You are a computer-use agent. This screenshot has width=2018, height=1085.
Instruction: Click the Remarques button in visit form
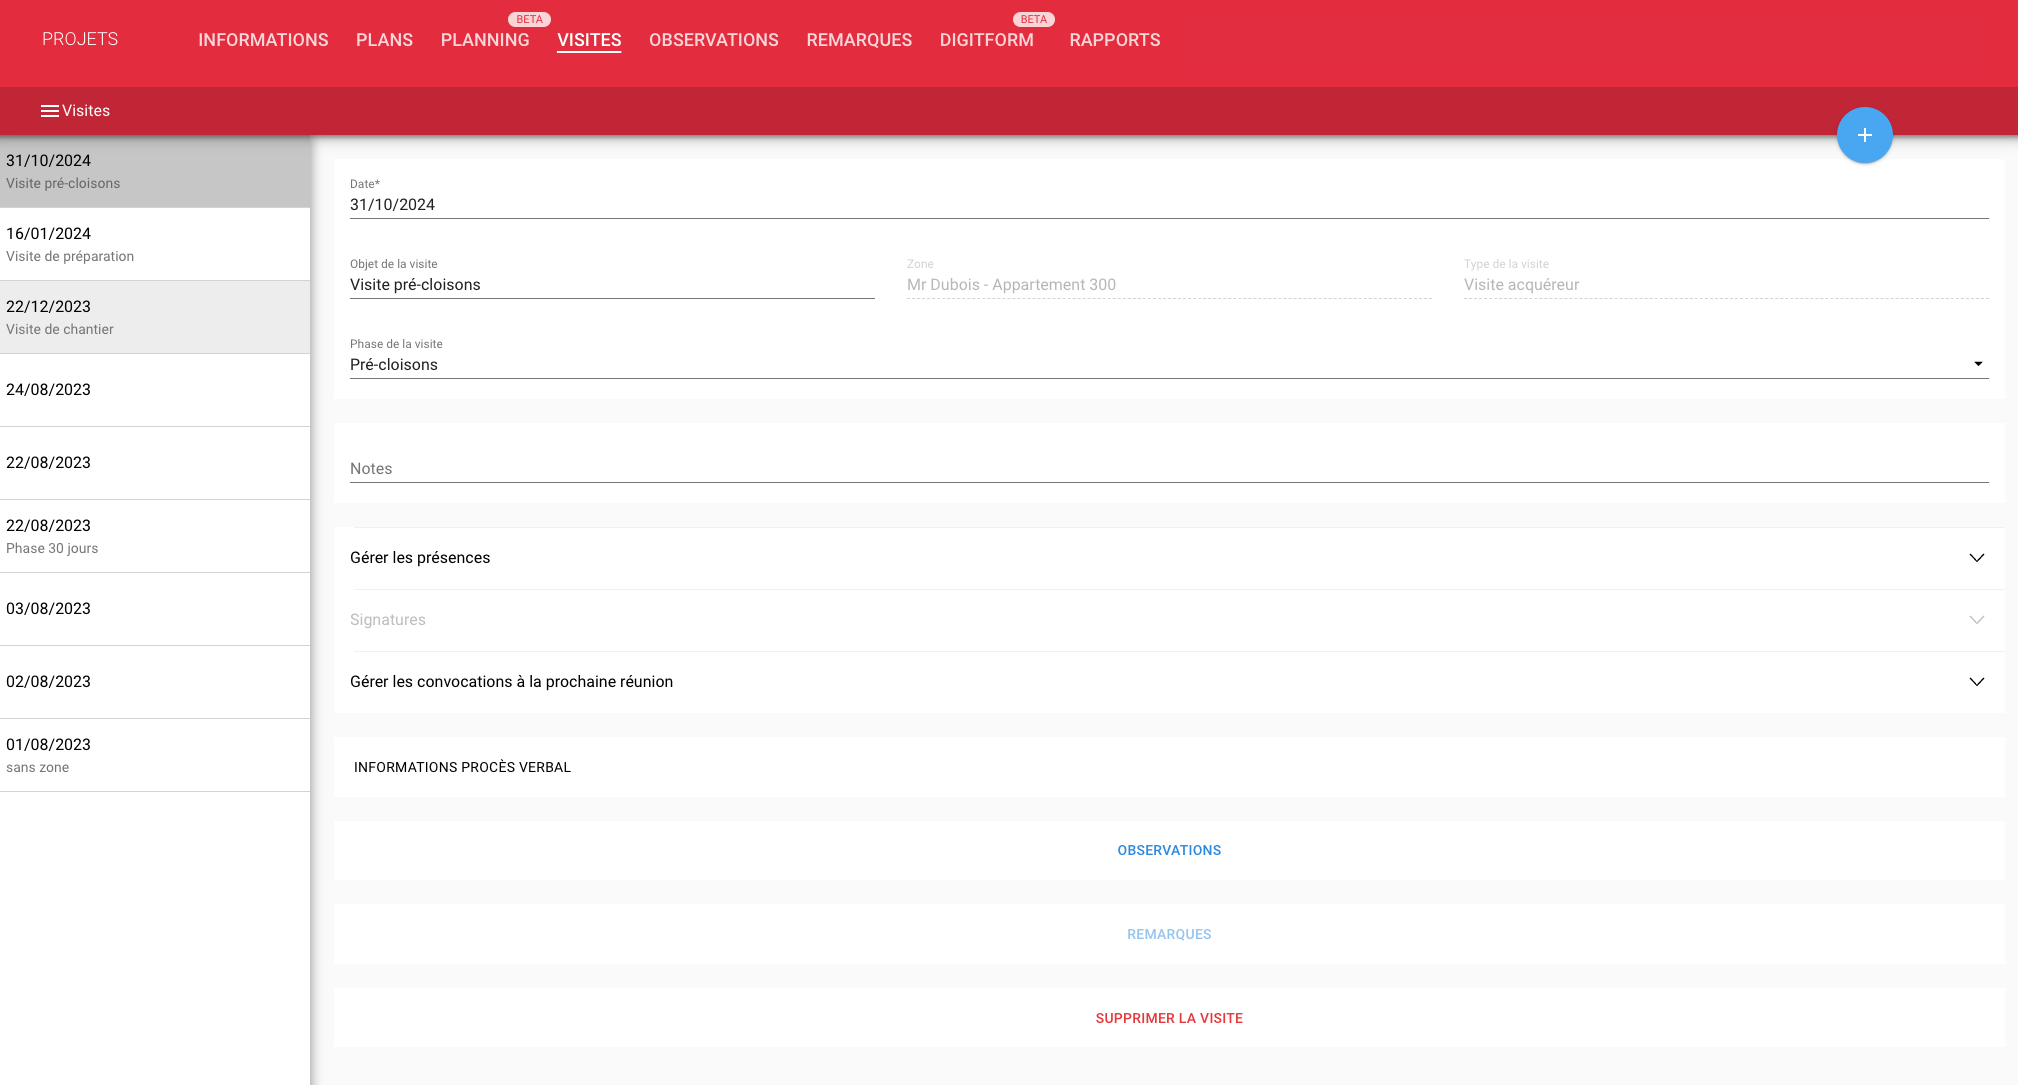click(x=1168, y=934)
